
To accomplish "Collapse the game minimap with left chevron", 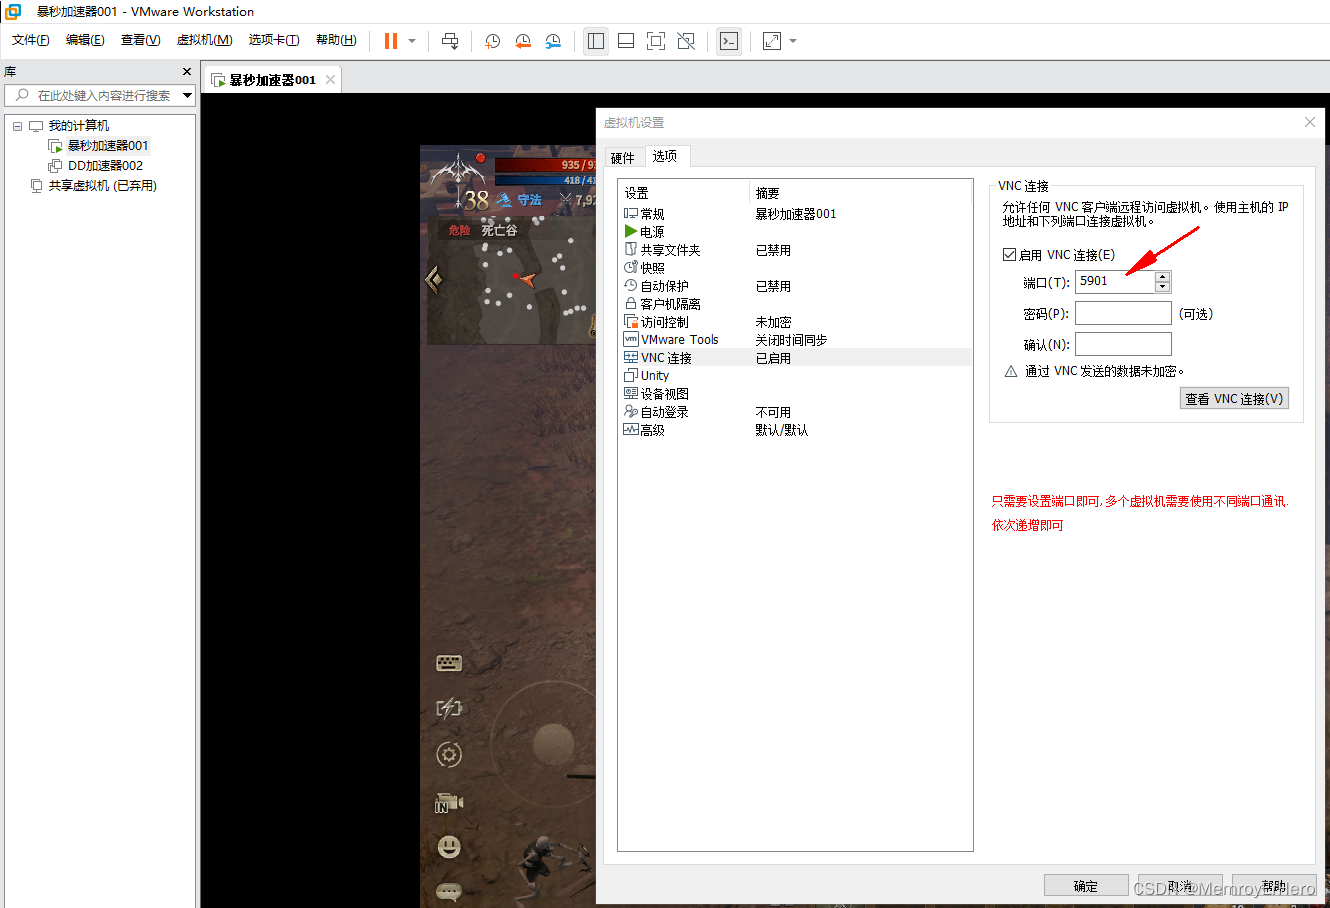I will click(x=434, y=279).
